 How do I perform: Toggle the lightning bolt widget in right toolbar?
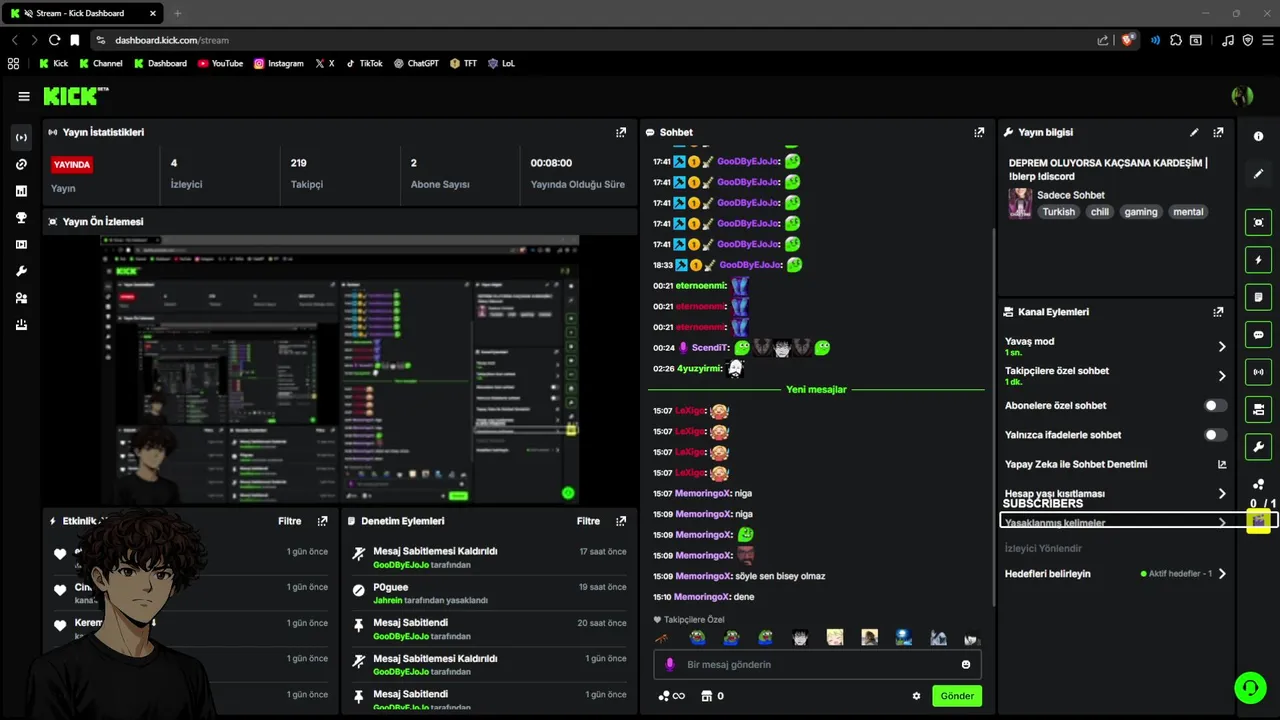[1258, 260]
